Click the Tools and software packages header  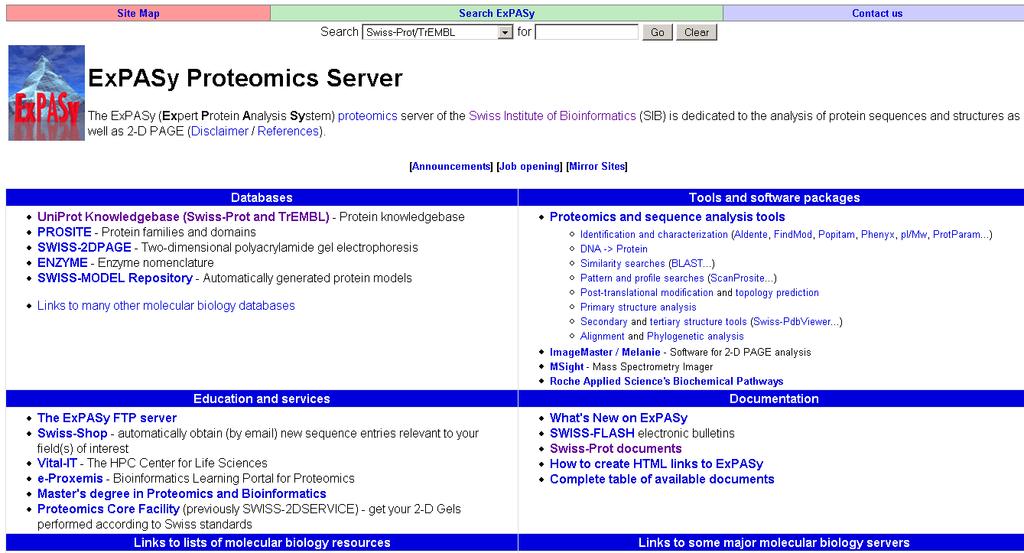click(x=773, y=197)
